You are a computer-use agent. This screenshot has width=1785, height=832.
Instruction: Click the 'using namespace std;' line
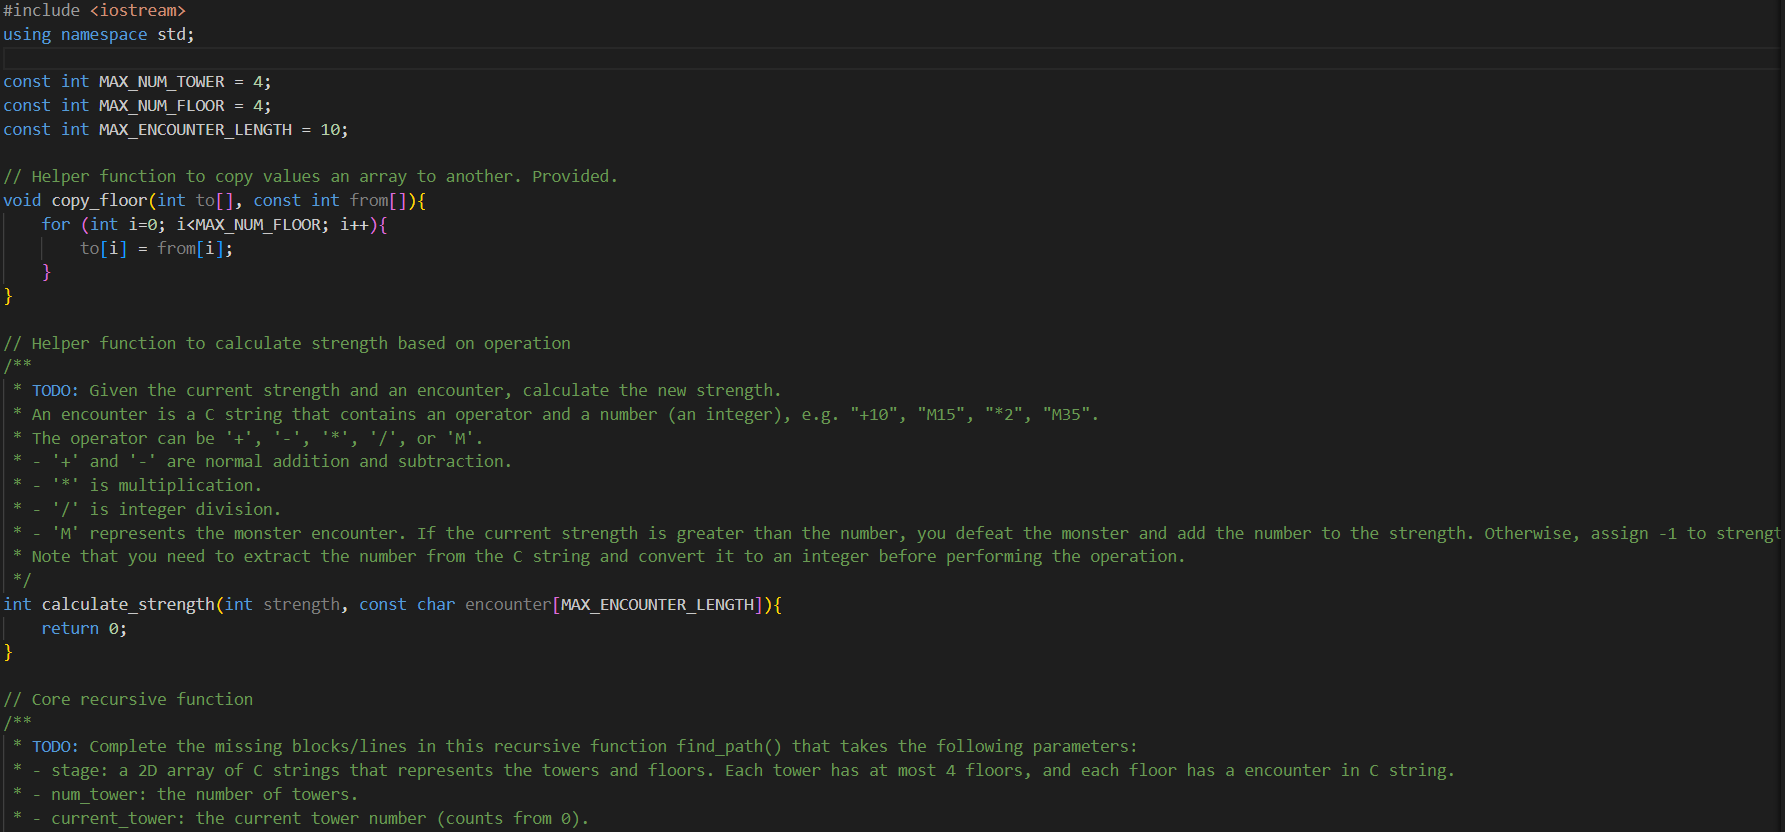99,34
